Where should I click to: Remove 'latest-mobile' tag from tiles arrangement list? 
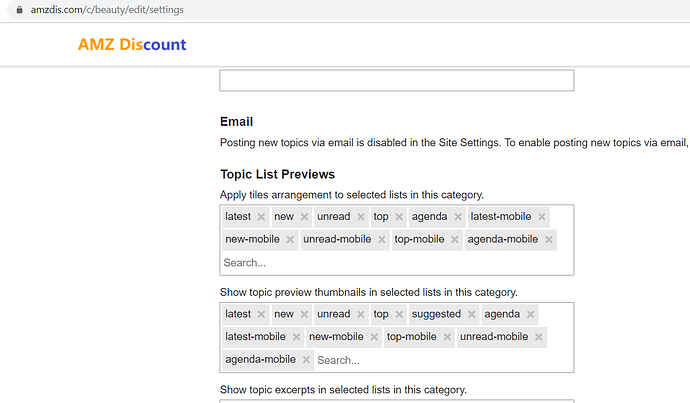pyautogui.click(x=542, y=217)
